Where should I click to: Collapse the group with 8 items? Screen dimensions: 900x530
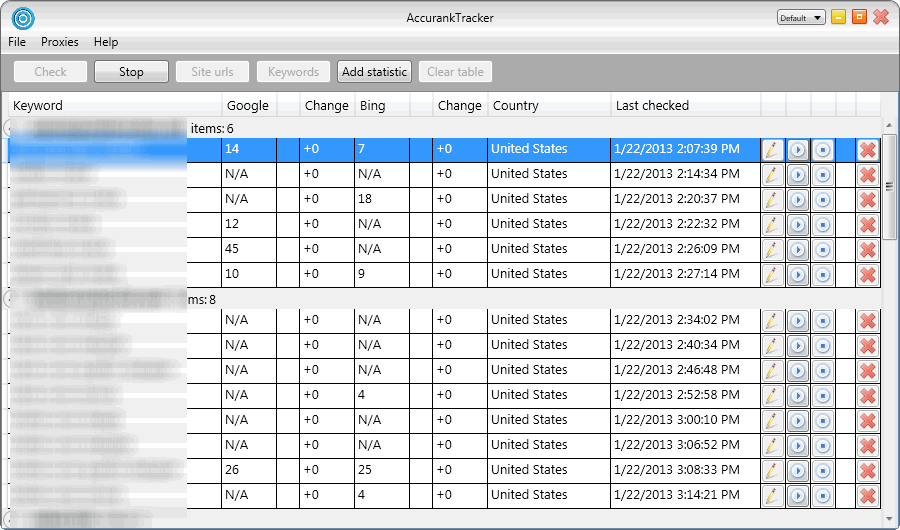(x=6, y=299)
